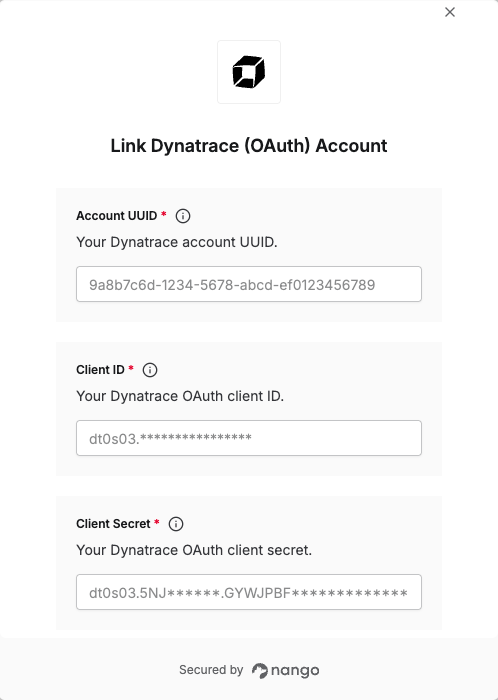Screen dimensions: 498x700
Task: Click 'Your Dynatrace account UUID.' description
Action: click(177, 242)
